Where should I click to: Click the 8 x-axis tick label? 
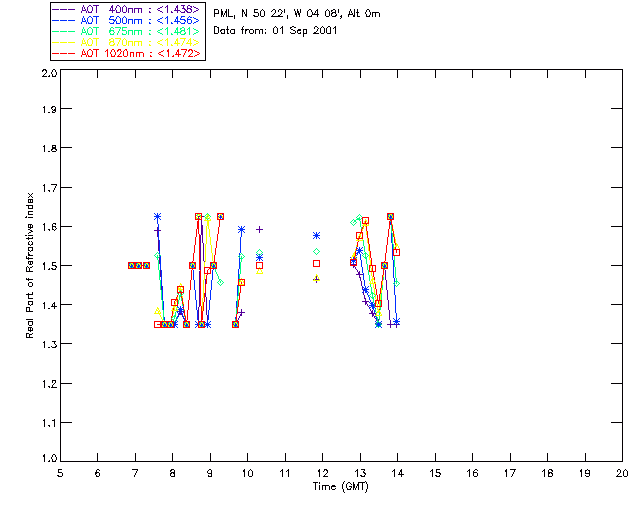173,473
